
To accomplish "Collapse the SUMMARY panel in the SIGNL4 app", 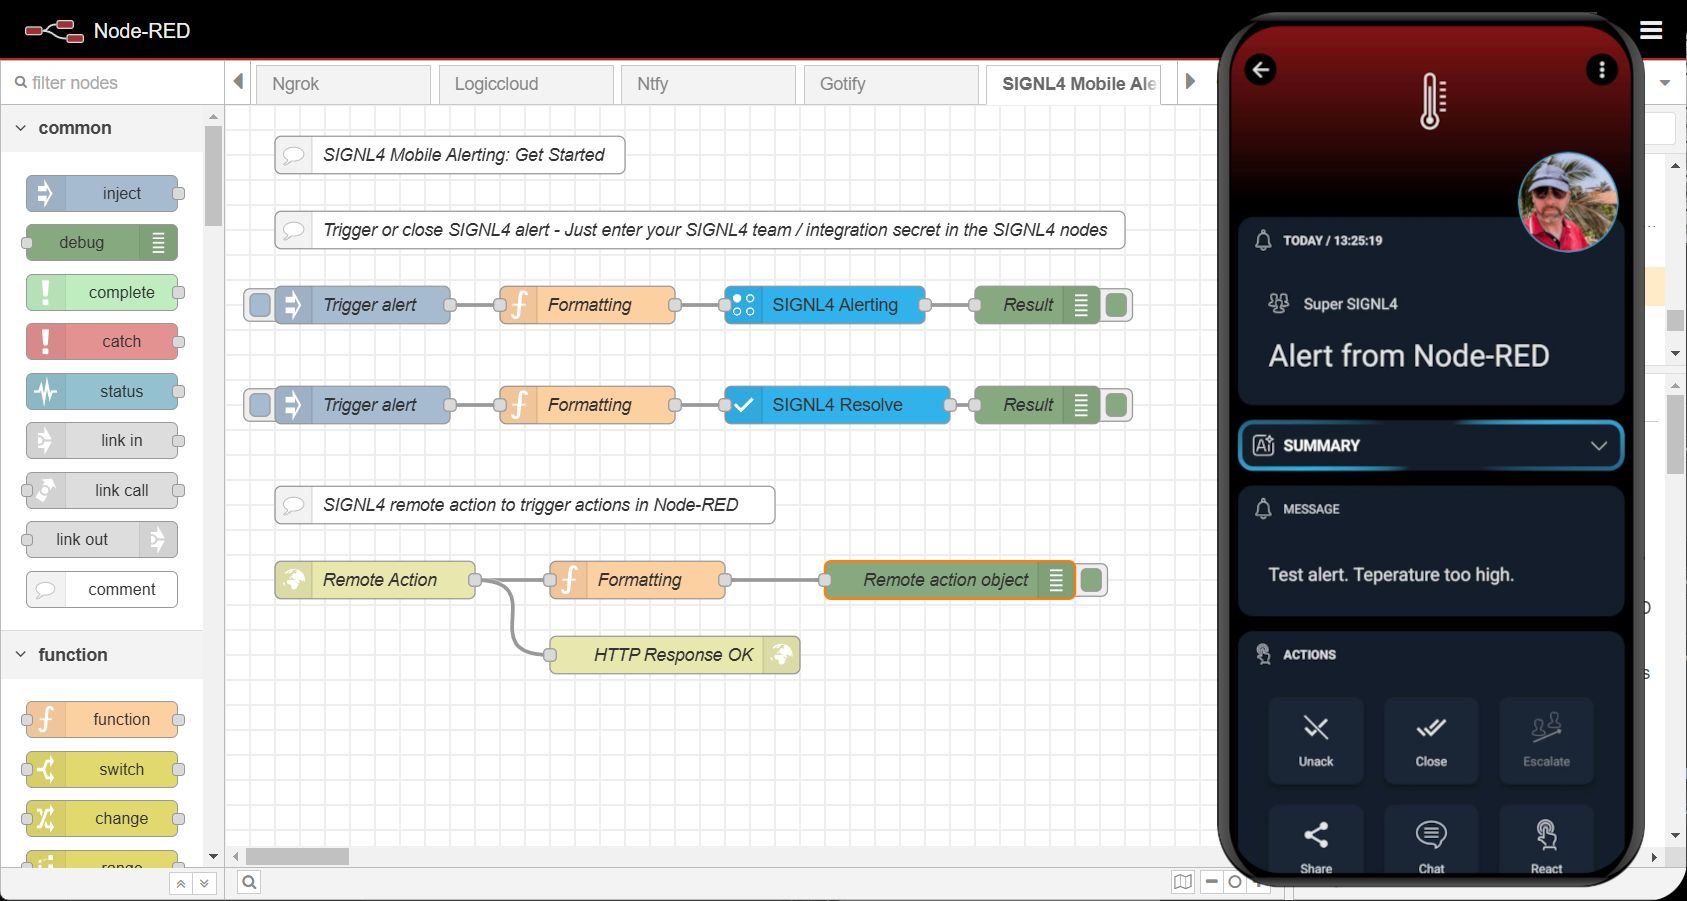I will click(1597, 446).
